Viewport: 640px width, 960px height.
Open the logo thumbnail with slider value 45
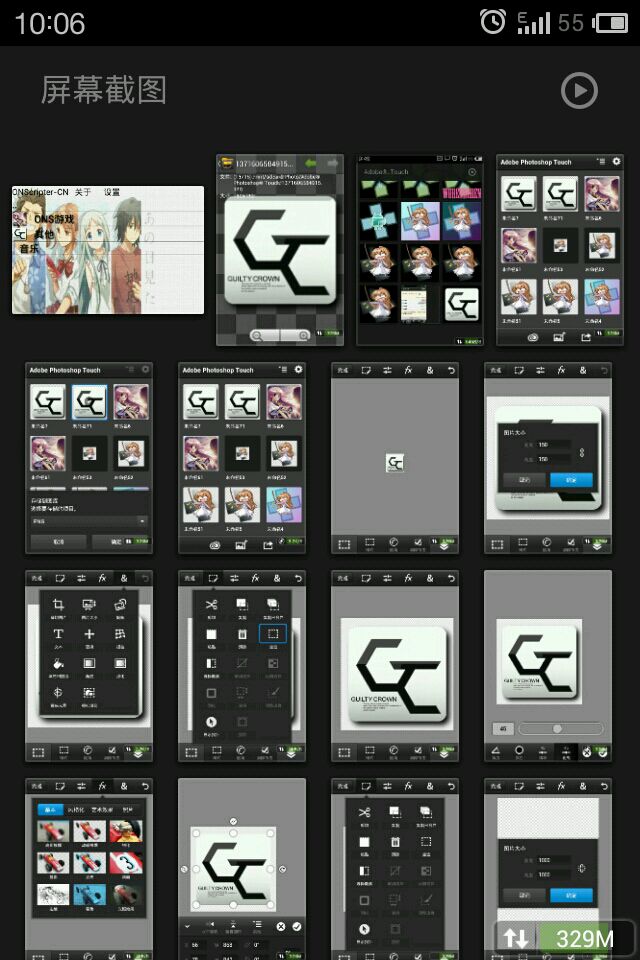548,666
